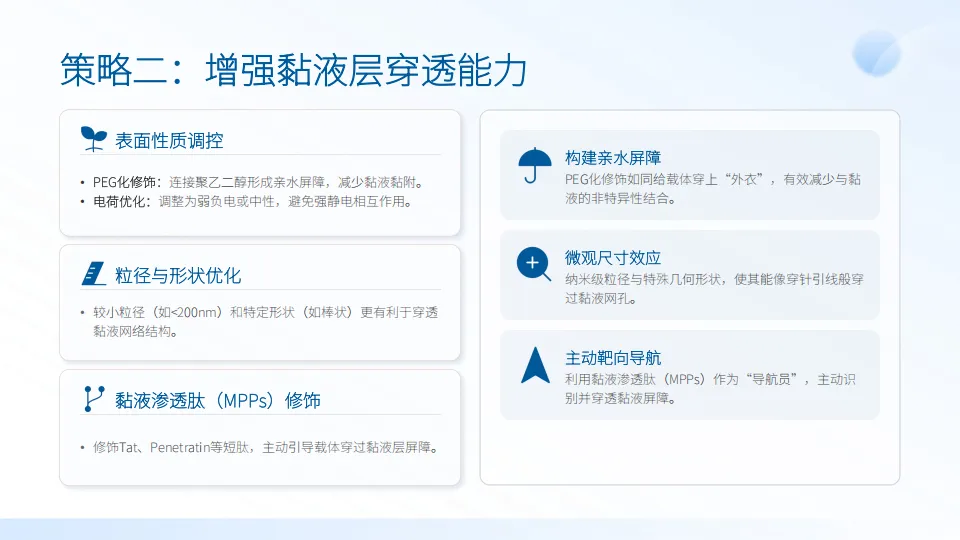This screenshot has width=960, height=540.
Task: Select the heading 粒径与形状优化
Action: (178, 276)
